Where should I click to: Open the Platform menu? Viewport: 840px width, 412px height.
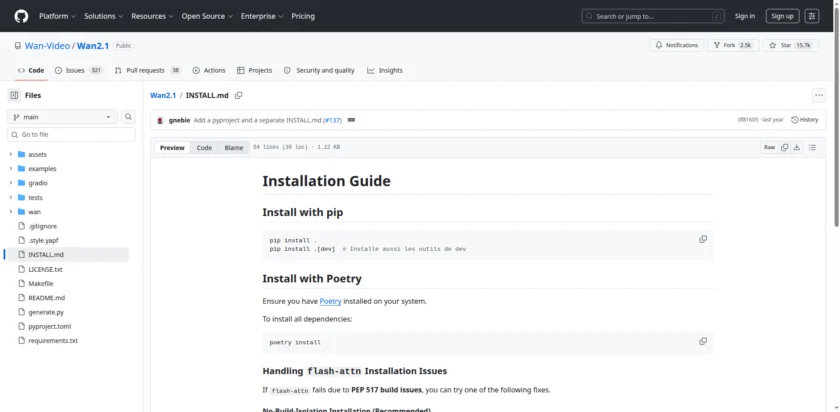(x=57, y=16)
